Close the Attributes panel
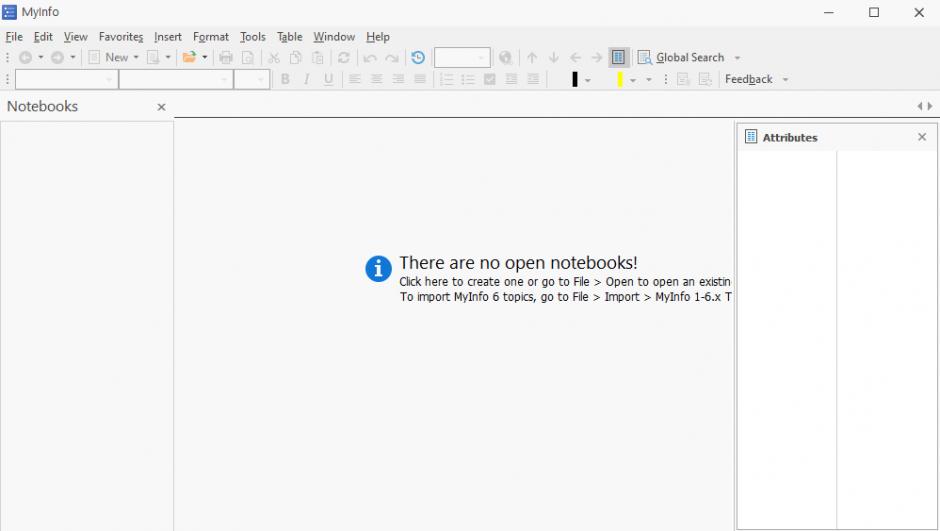 (x=922, y=137)
